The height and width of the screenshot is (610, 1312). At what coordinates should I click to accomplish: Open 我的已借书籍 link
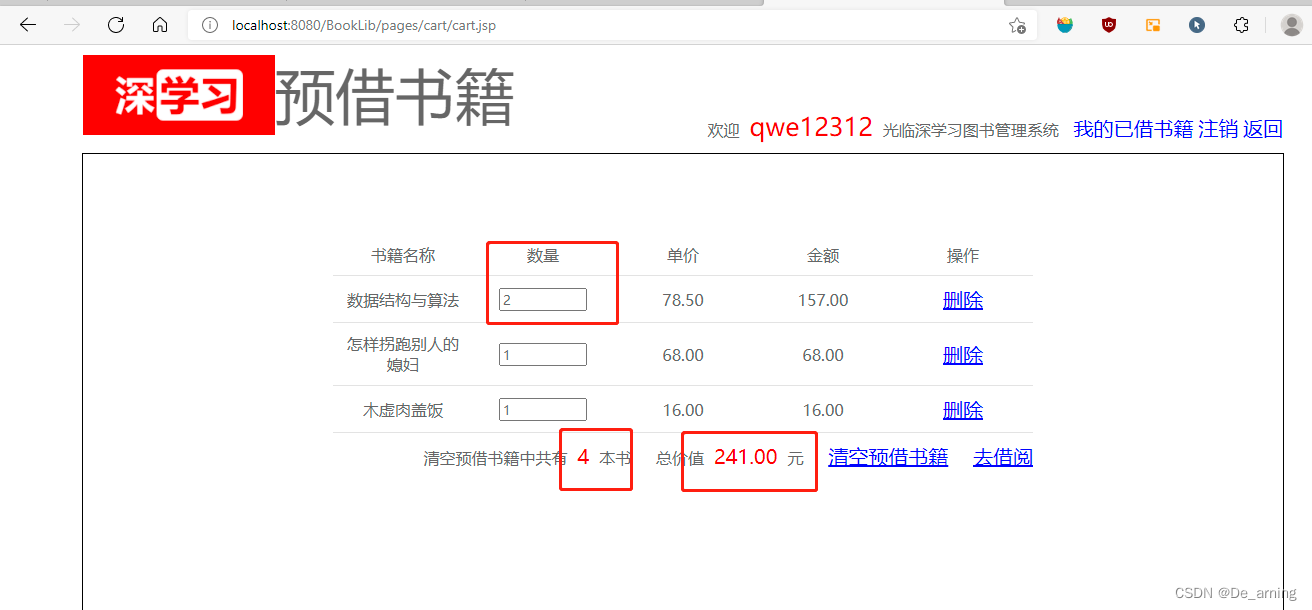click(x=1133, y=129)
